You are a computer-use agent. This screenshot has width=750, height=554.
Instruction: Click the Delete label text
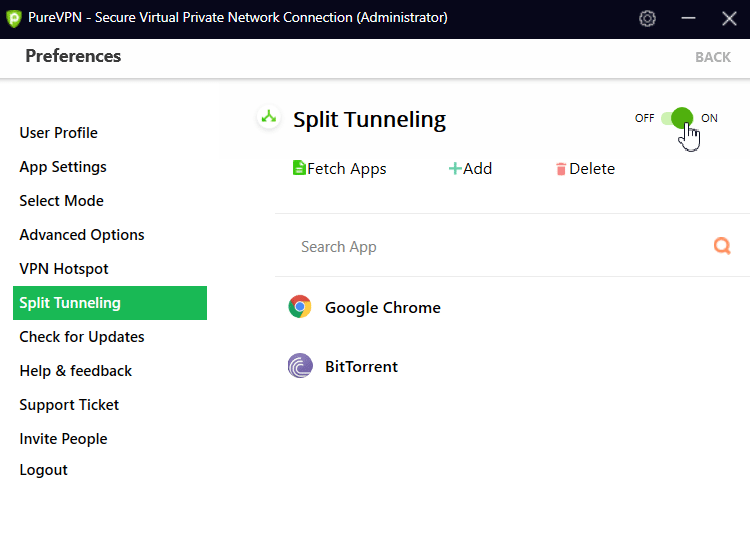(592, 168)
